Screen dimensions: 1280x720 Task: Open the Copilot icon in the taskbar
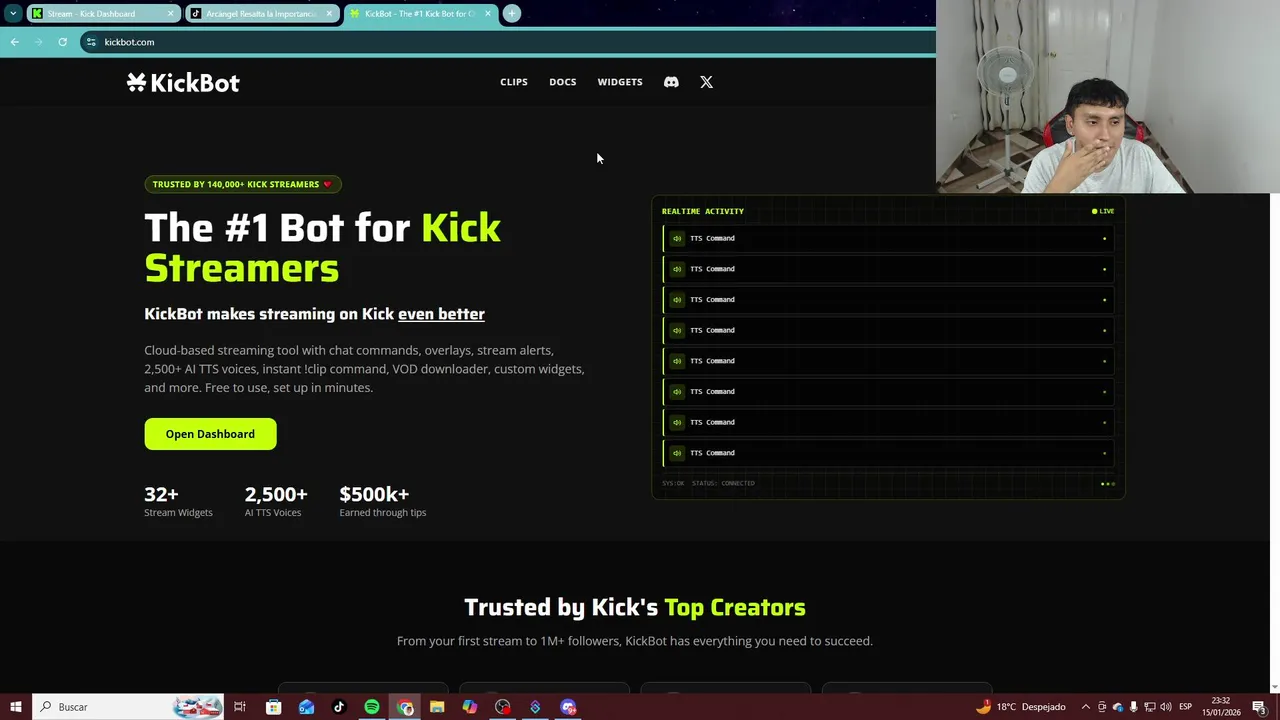point(470,707)
